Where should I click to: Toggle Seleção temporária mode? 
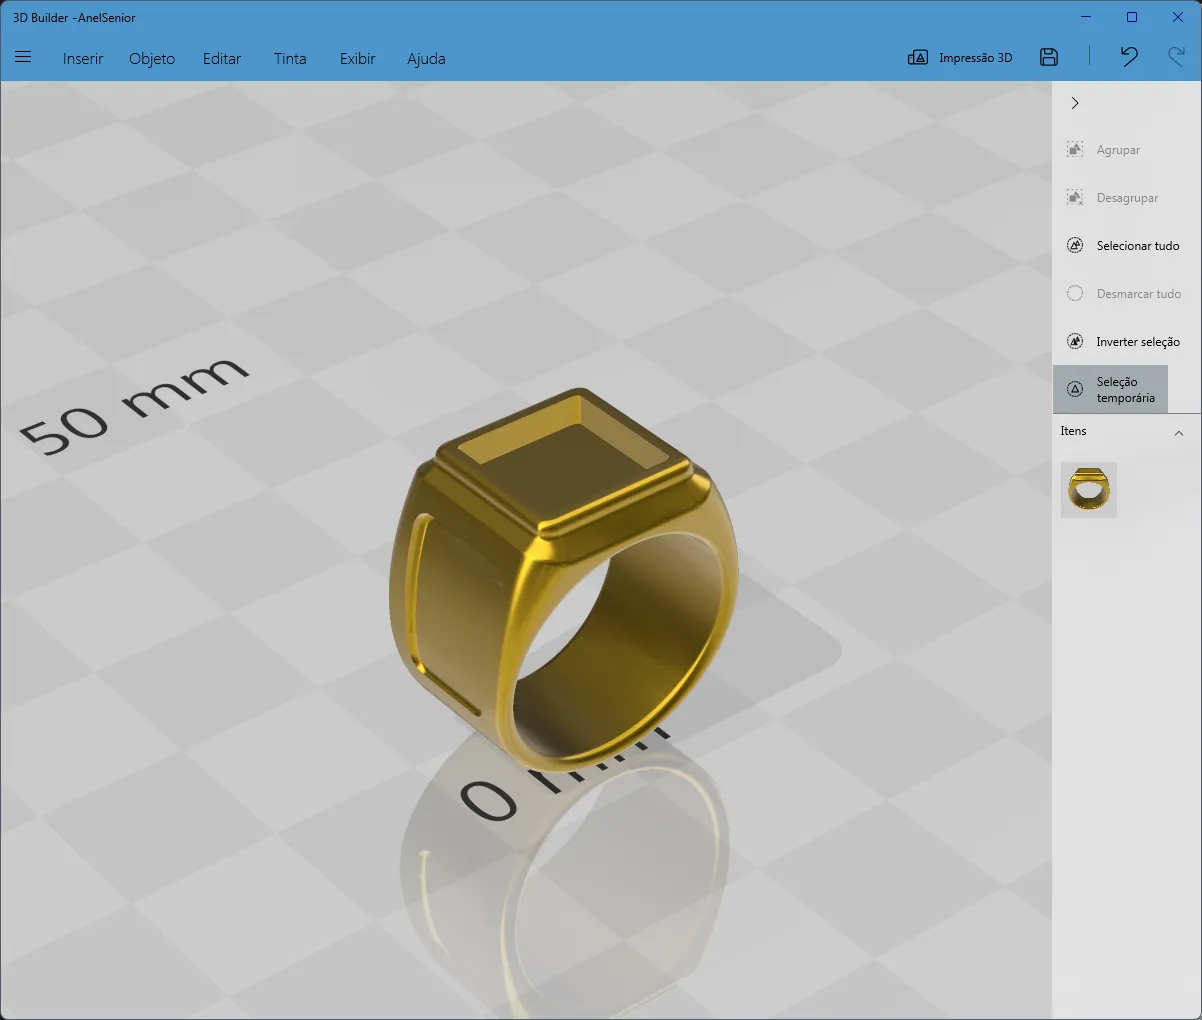(x=1111, y=389)
